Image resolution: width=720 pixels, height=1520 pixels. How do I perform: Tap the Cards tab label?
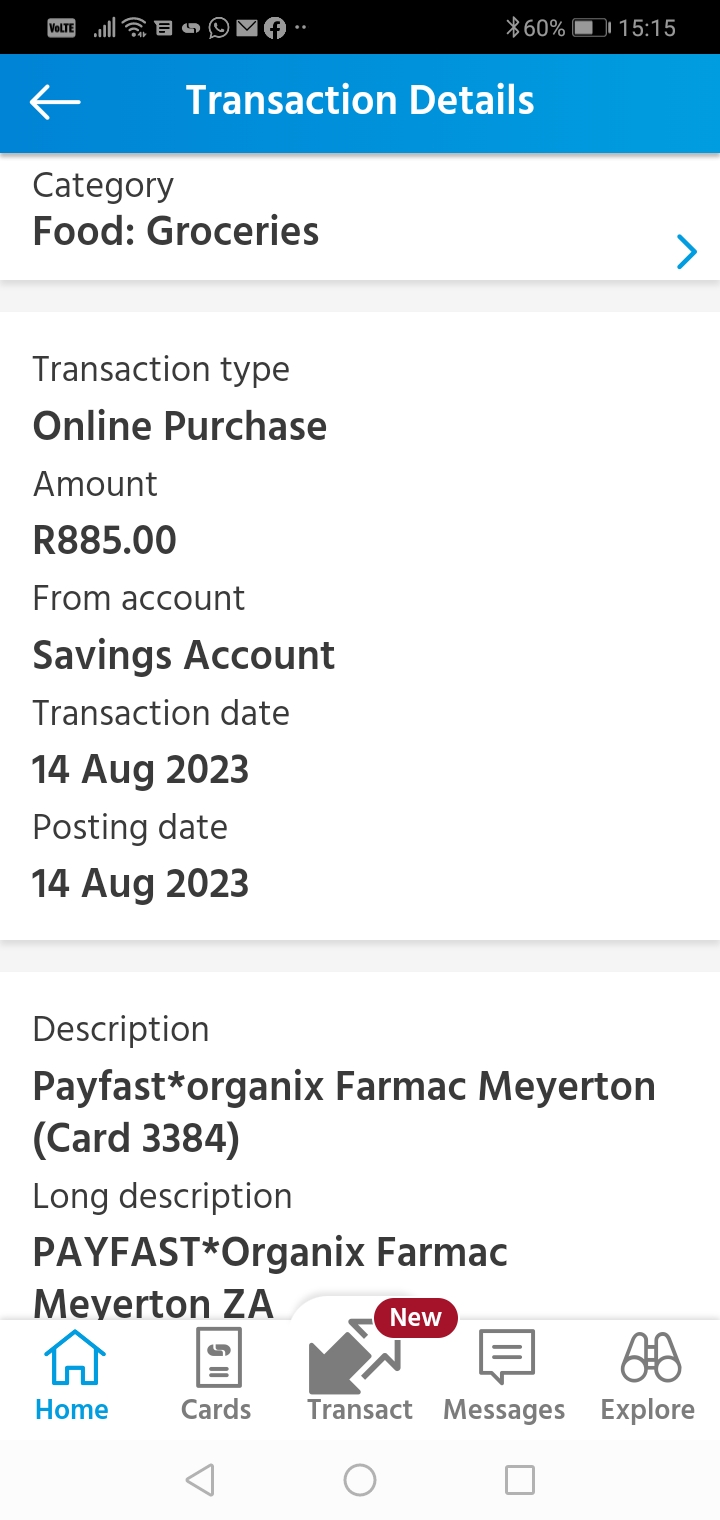(216, 1410)
